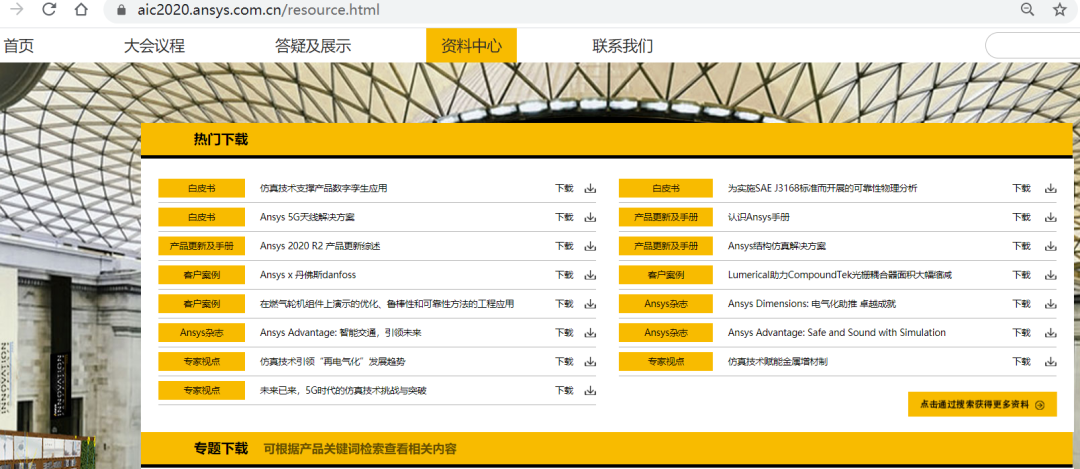Click the 白皮书 tag beside 仿真技术支撑产品数字孪生应用
Viewport: 1080px width, 469px height.
click(202, 188)
